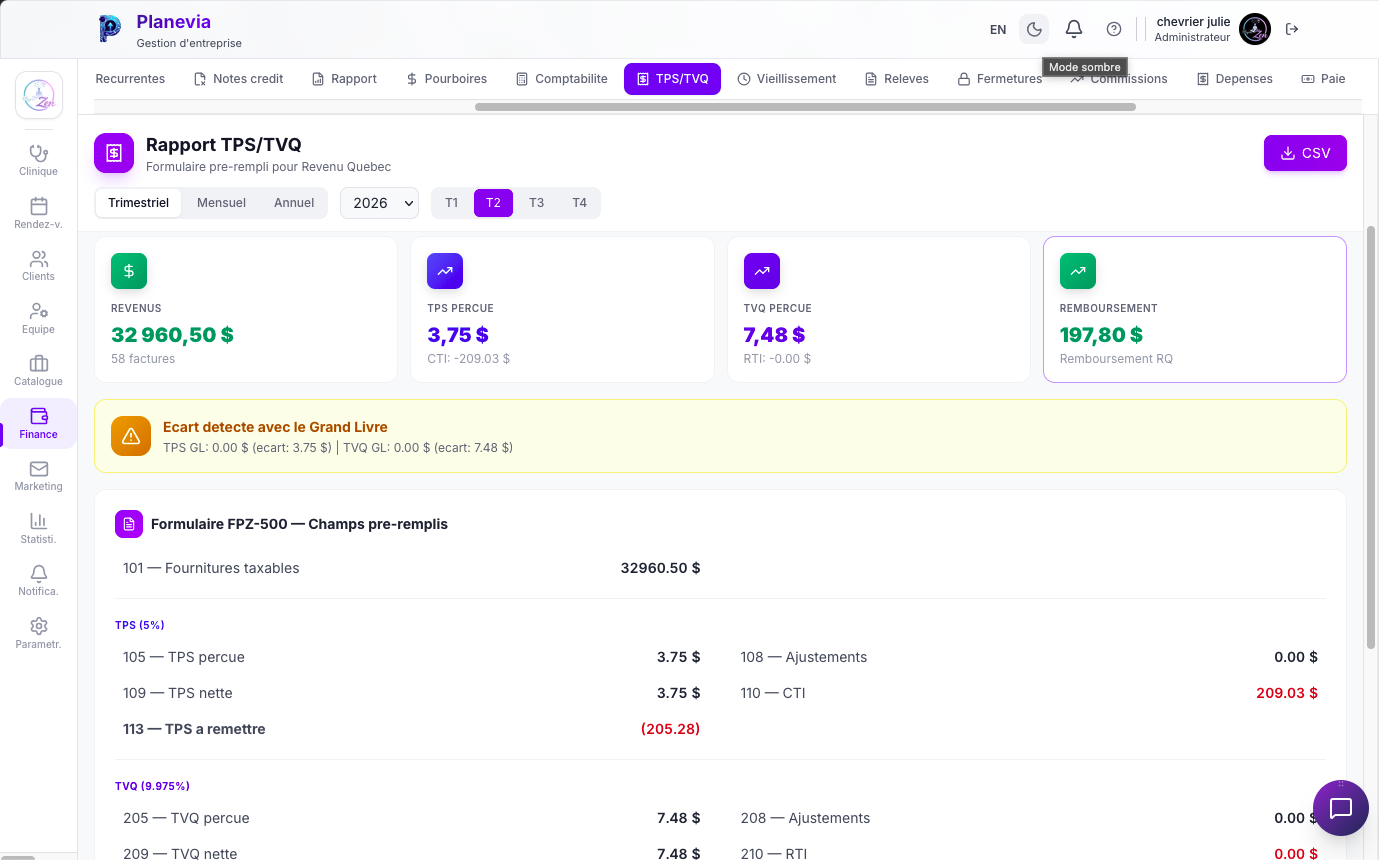Viewport: 1379px width, 860px height.
Task: Click '108 — Ajustements' label
Action: (x=804, y=657)
